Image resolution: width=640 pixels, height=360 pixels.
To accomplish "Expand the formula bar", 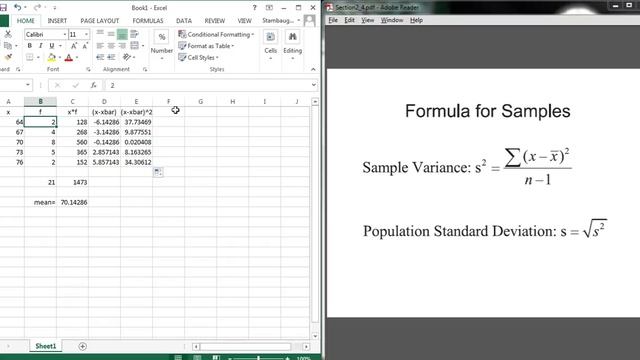I will [313, 85].
